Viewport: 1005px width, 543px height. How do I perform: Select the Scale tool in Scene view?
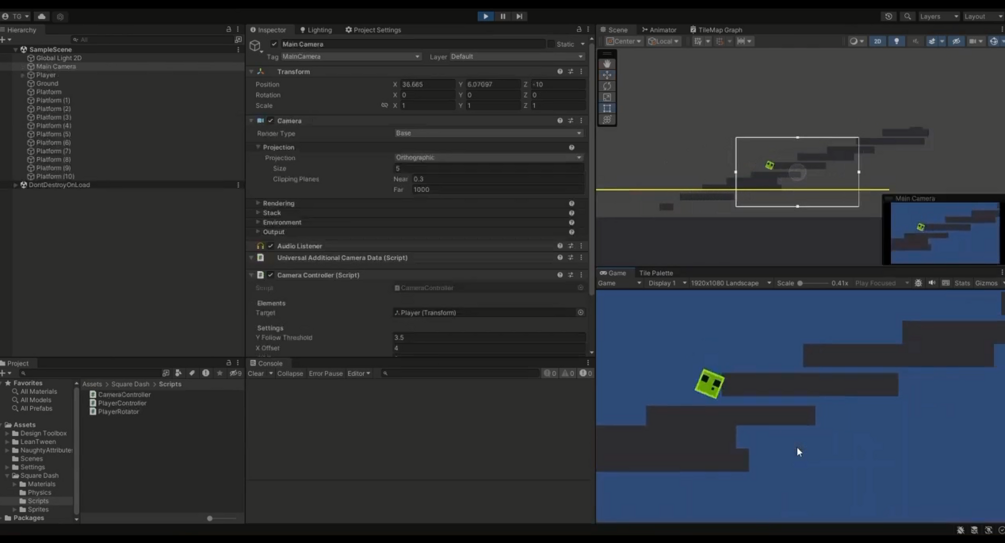click(x=607, y=97)
